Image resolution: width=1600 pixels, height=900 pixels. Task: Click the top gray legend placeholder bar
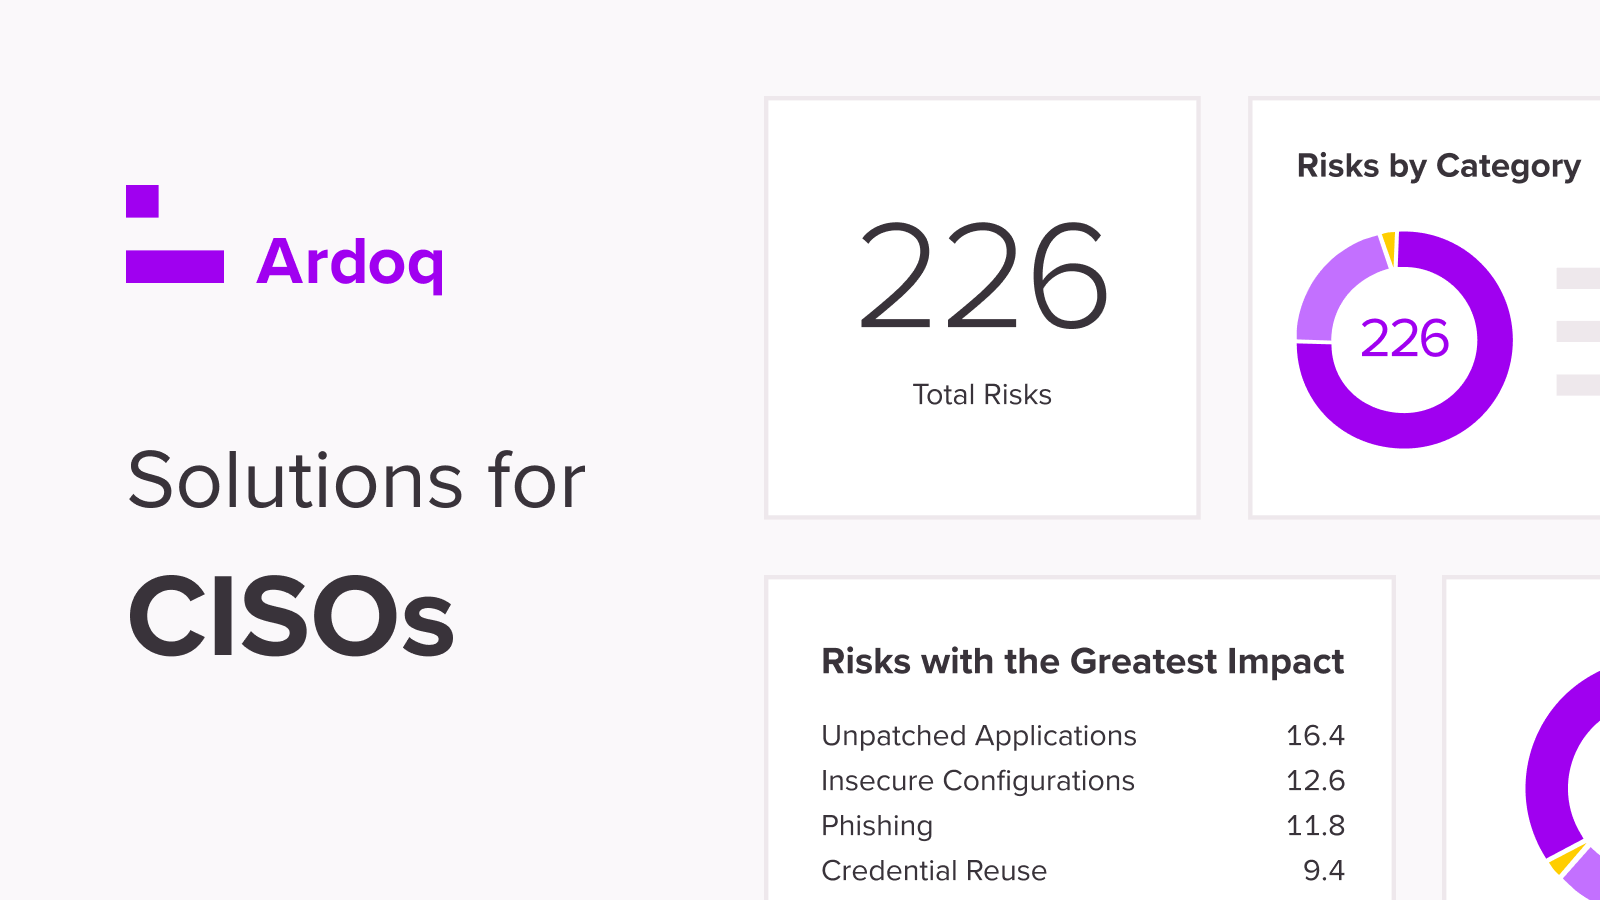click(x=1578, y=278)
